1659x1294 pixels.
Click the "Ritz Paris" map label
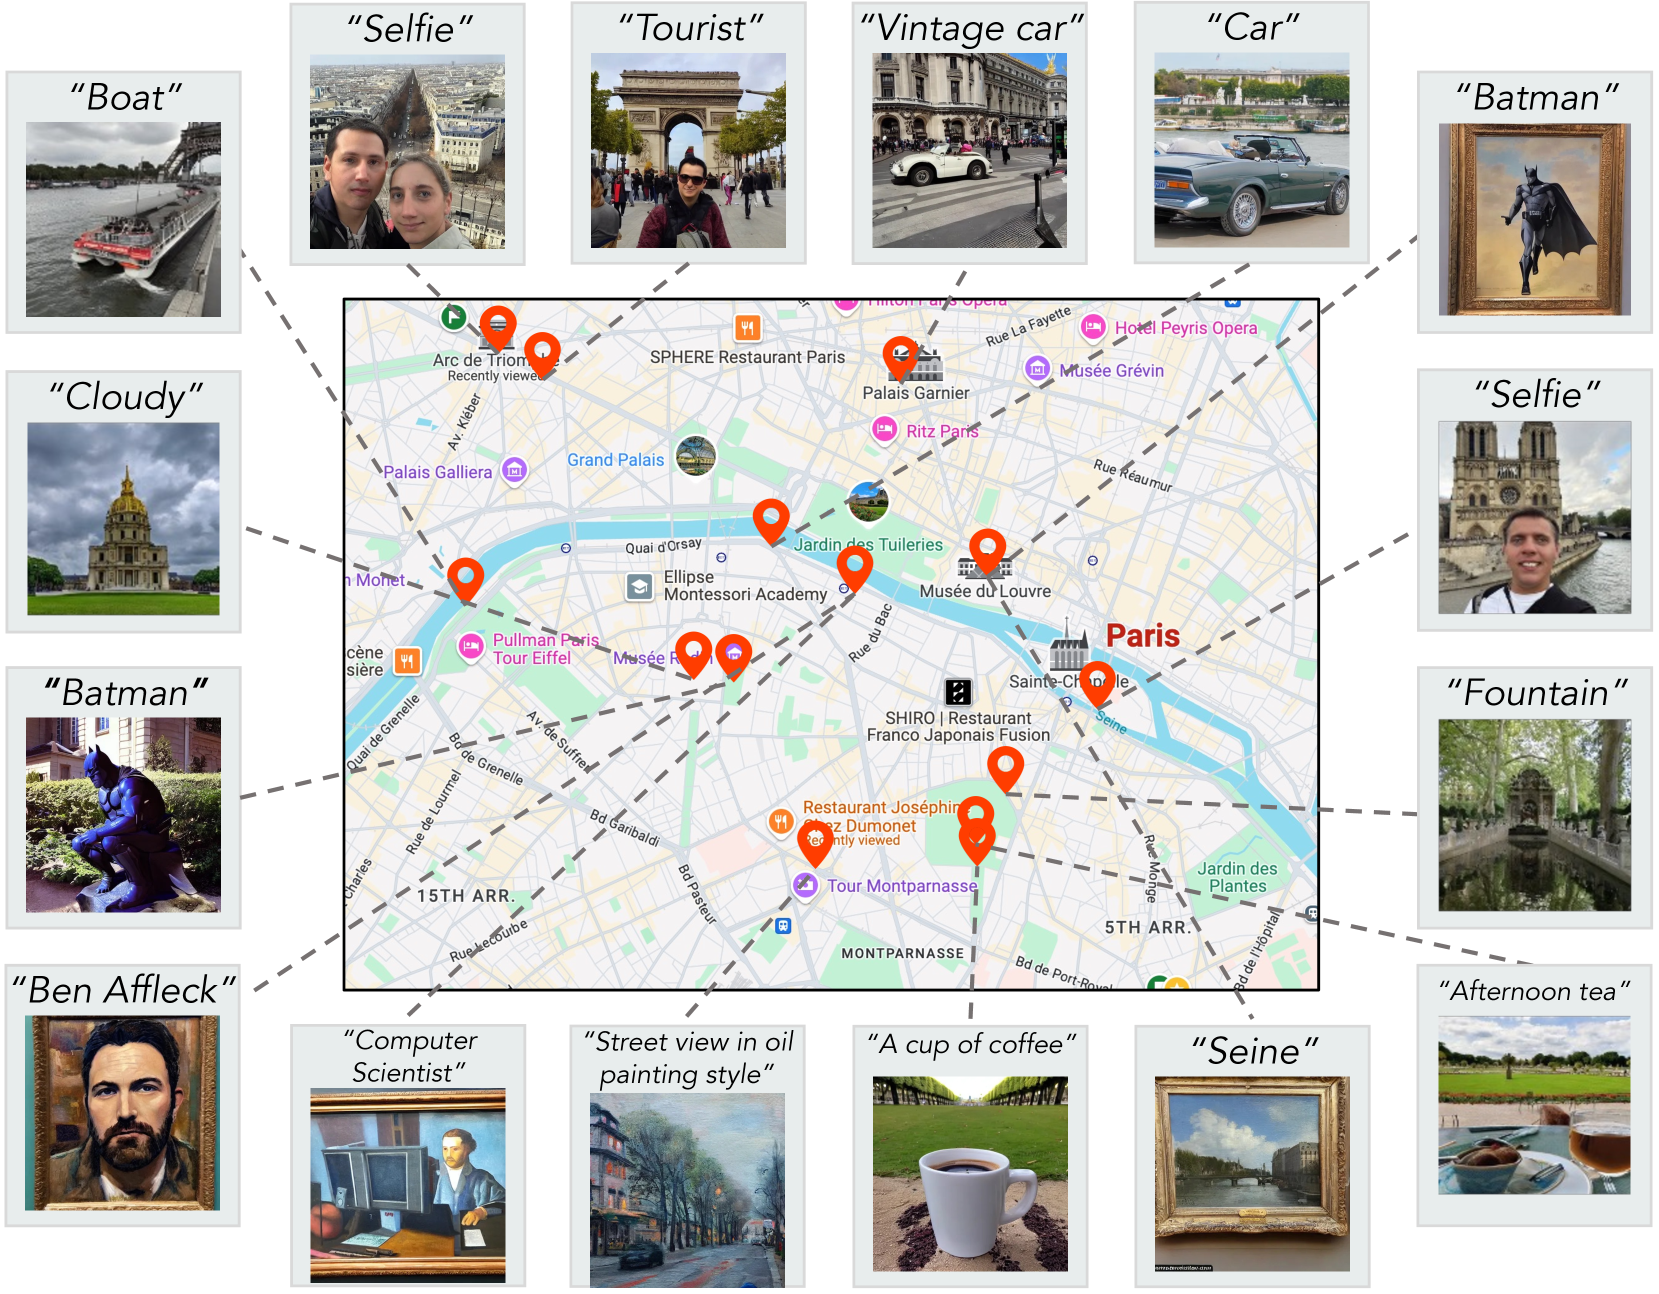coord(942,431)
